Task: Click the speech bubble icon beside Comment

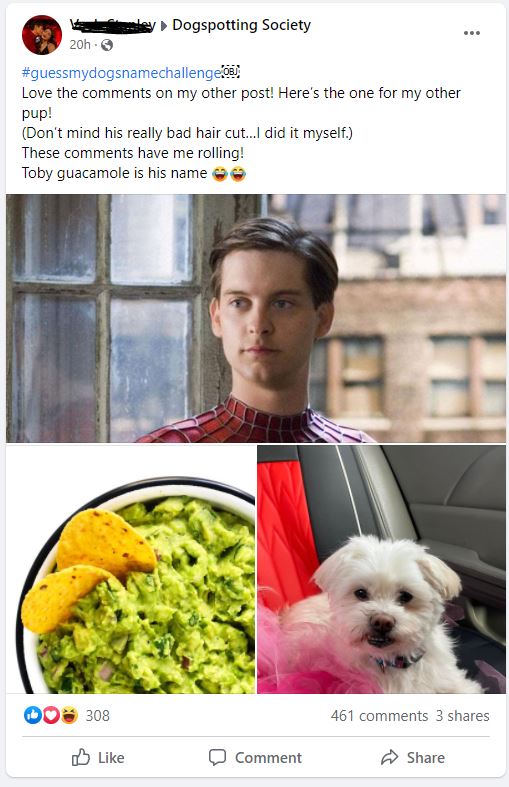Action: [x=217, y=757]
